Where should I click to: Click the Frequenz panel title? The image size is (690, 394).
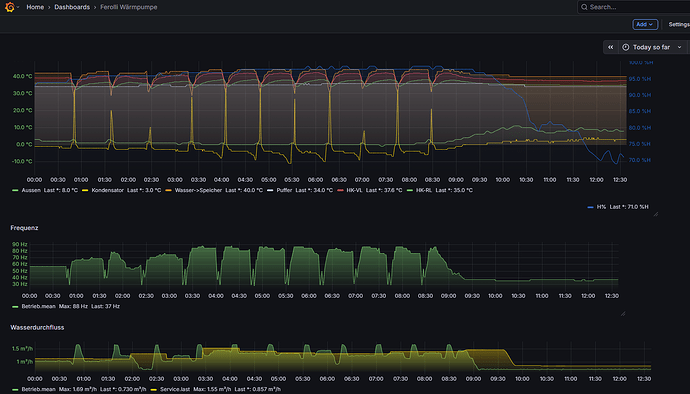(24, 228)
